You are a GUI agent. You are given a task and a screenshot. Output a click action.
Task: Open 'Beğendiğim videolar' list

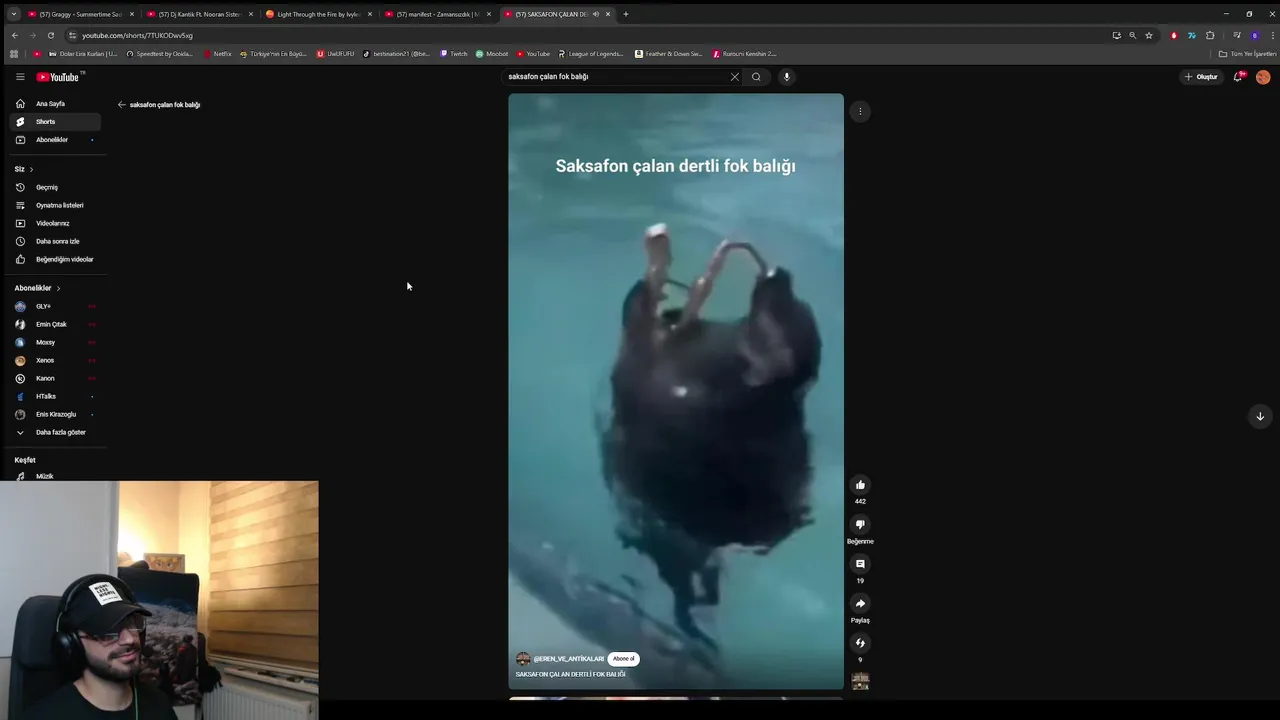pyautogui.click(x=55, y=259)
